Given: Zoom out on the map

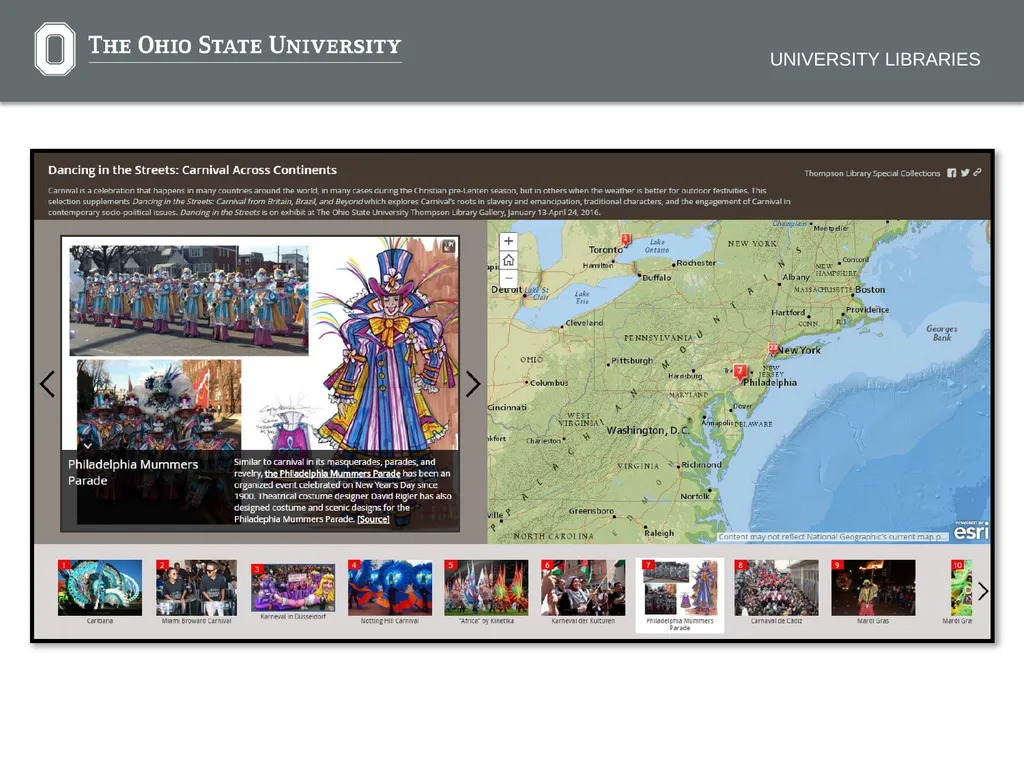Looking at the screenshot, I should pos(508,278).
